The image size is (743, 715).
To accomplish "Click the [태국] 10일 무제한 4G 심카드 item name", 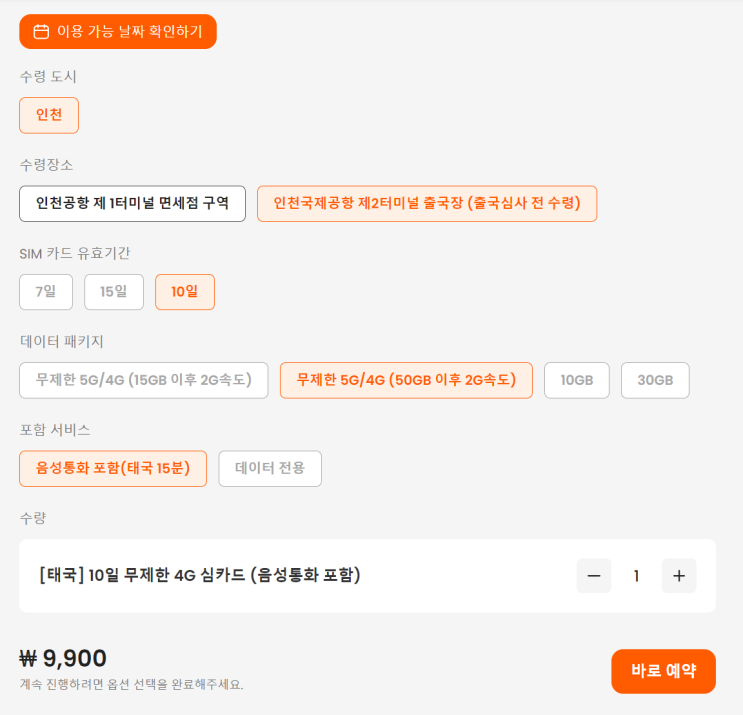I will 200,575.
